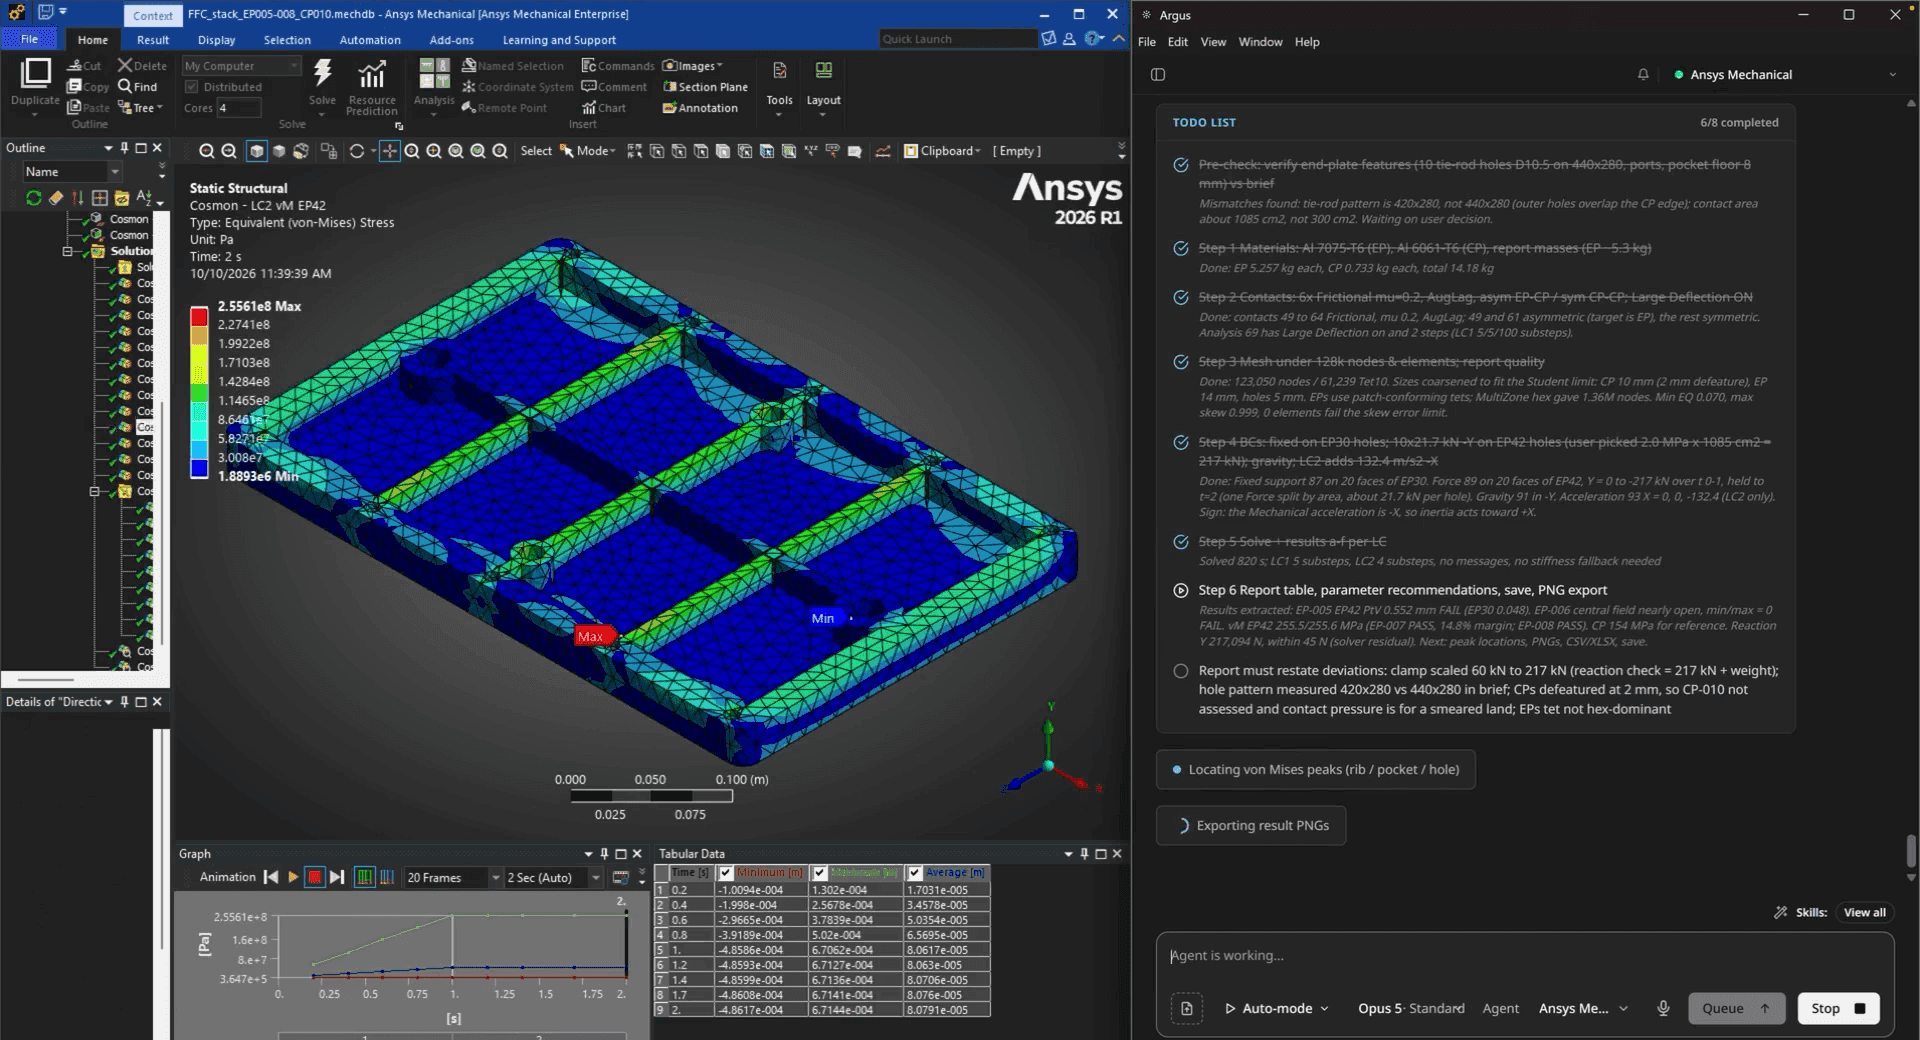
Task: Uncheck the Minimum [m] column checkbox
Action: [x=726, y=873]
